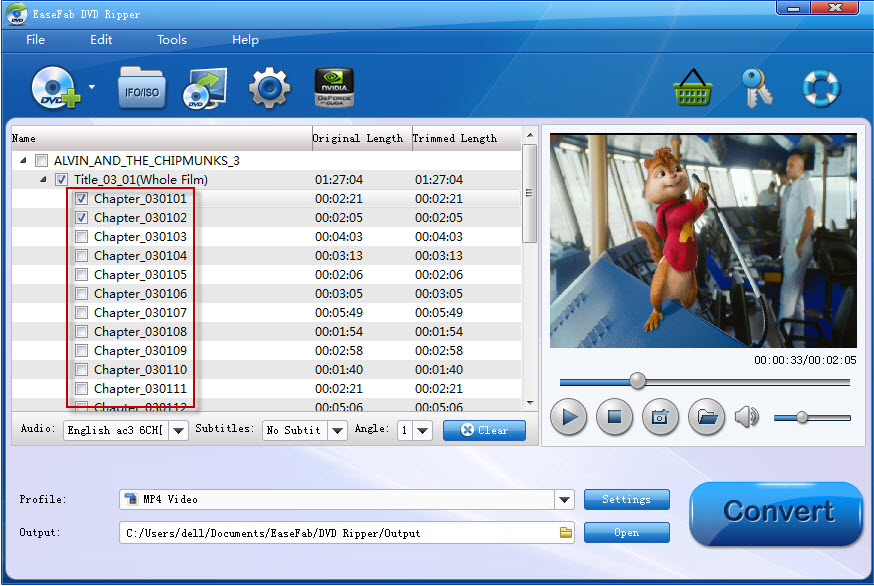Check the Chapter_030110 checkbox

81,369
